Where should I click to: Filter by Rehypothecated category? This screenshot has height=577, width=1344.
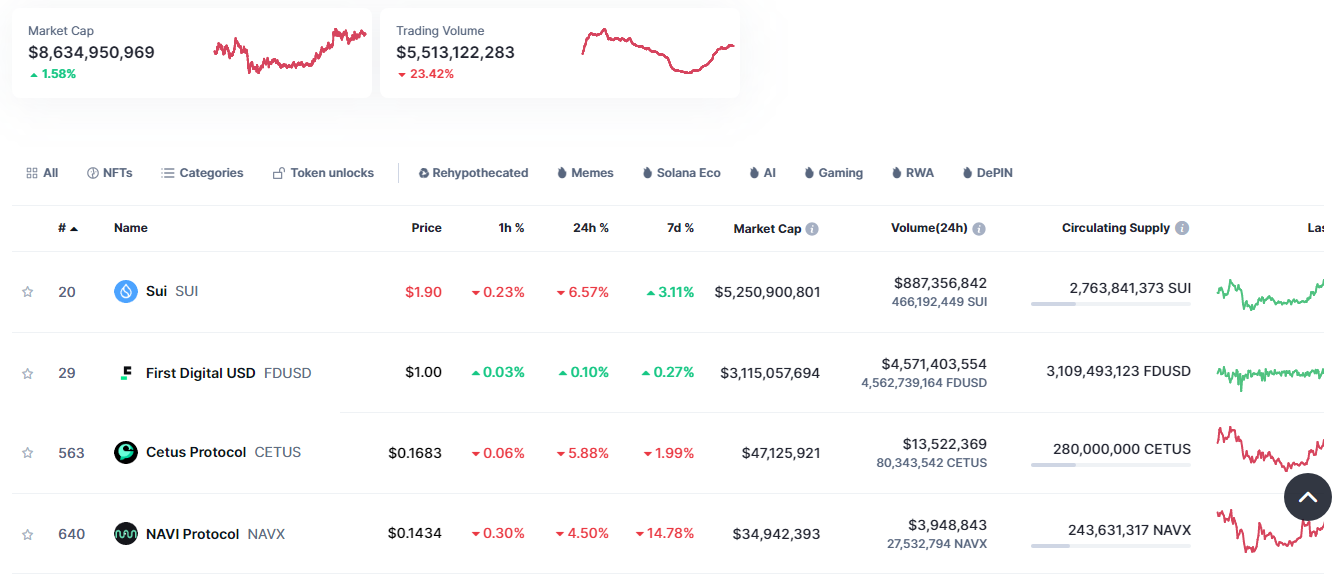473,173
